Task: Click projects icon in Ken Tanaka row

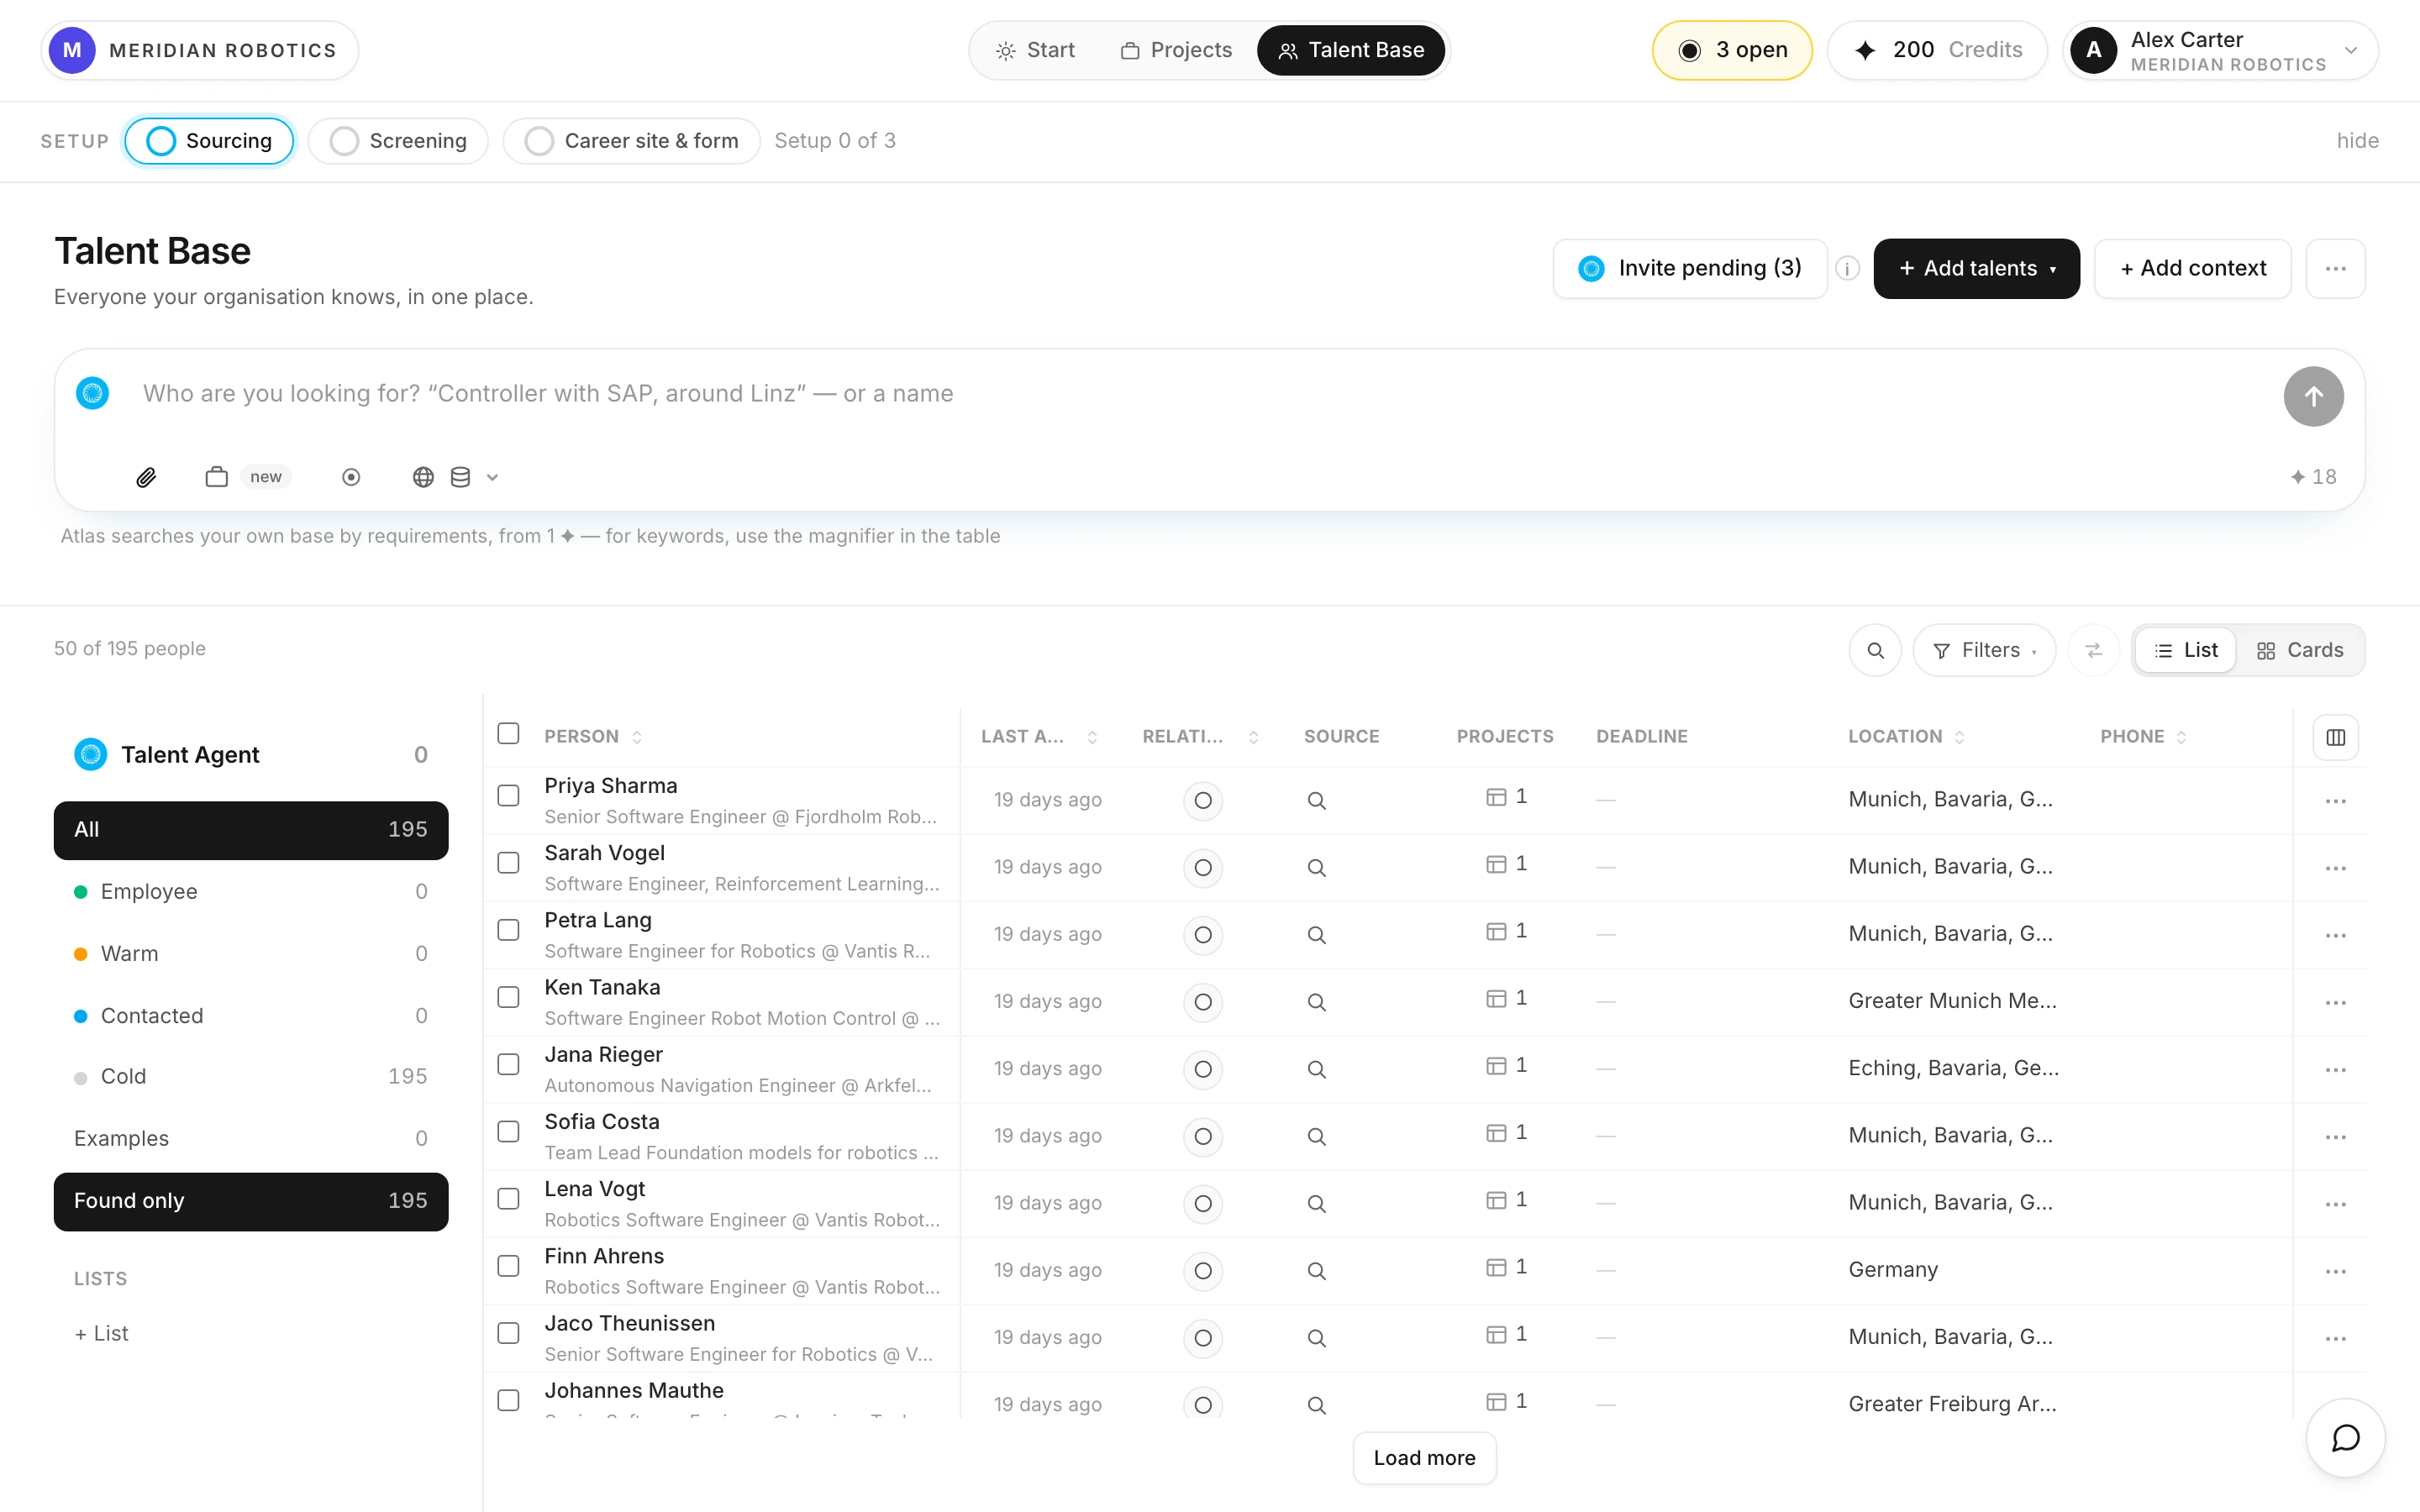Action: pos(1496,998)
